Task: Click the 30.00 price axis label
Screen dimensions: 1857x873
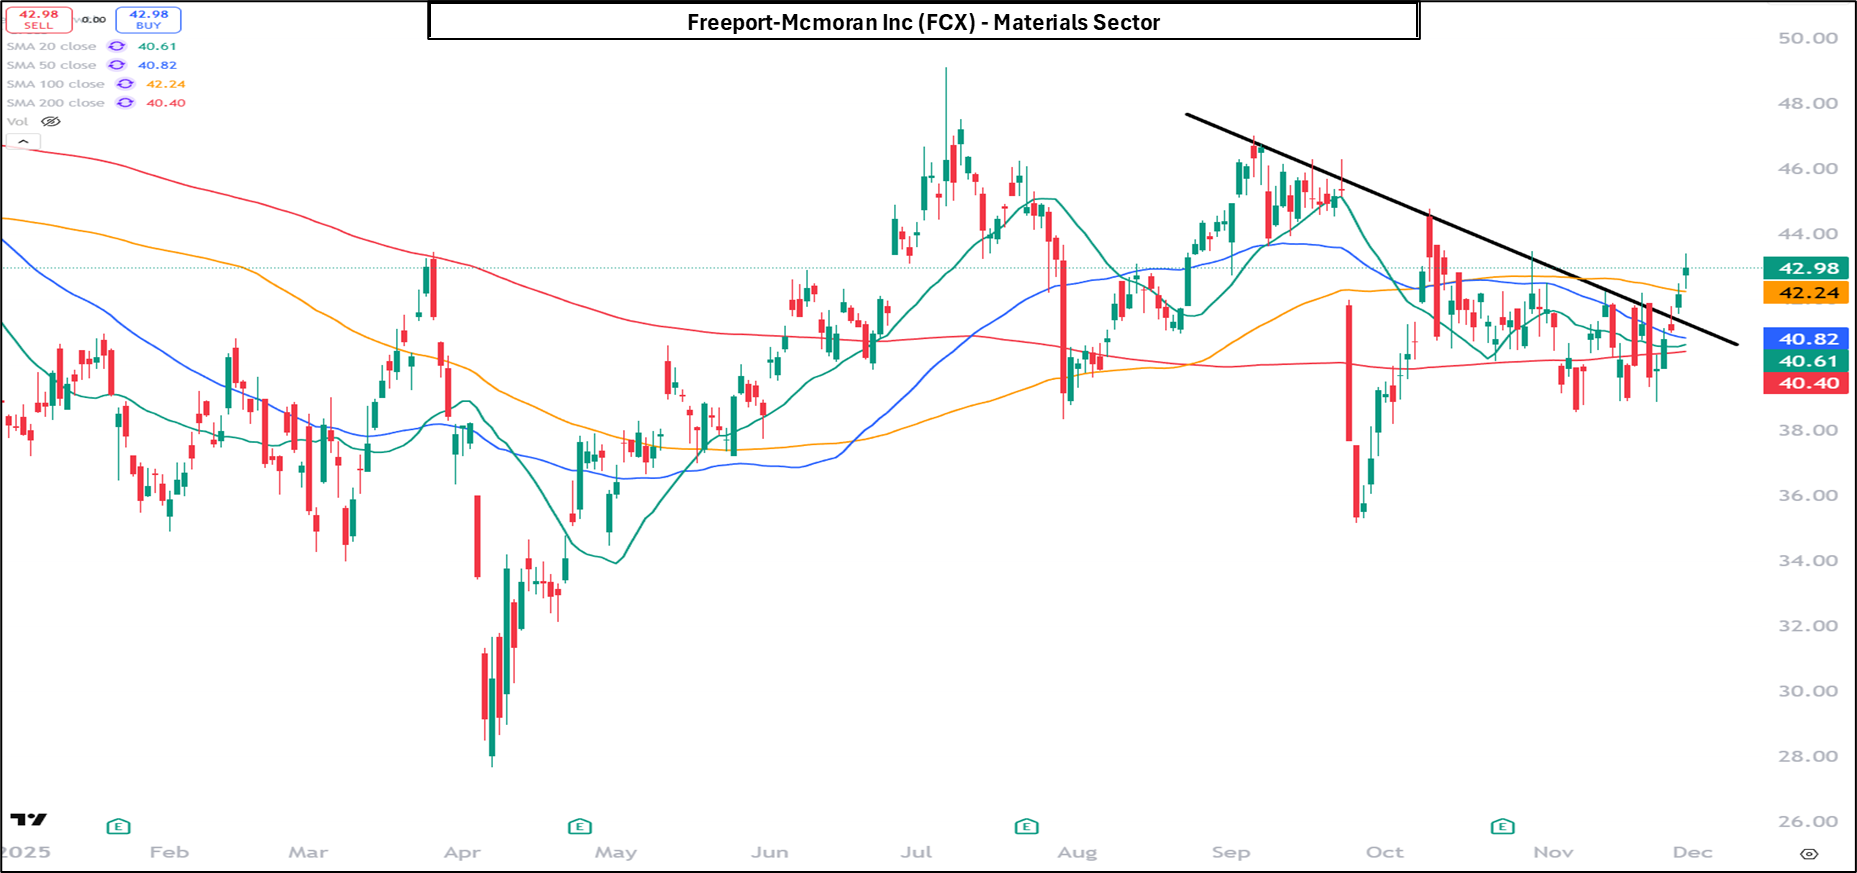Action: pos(1808,691)
